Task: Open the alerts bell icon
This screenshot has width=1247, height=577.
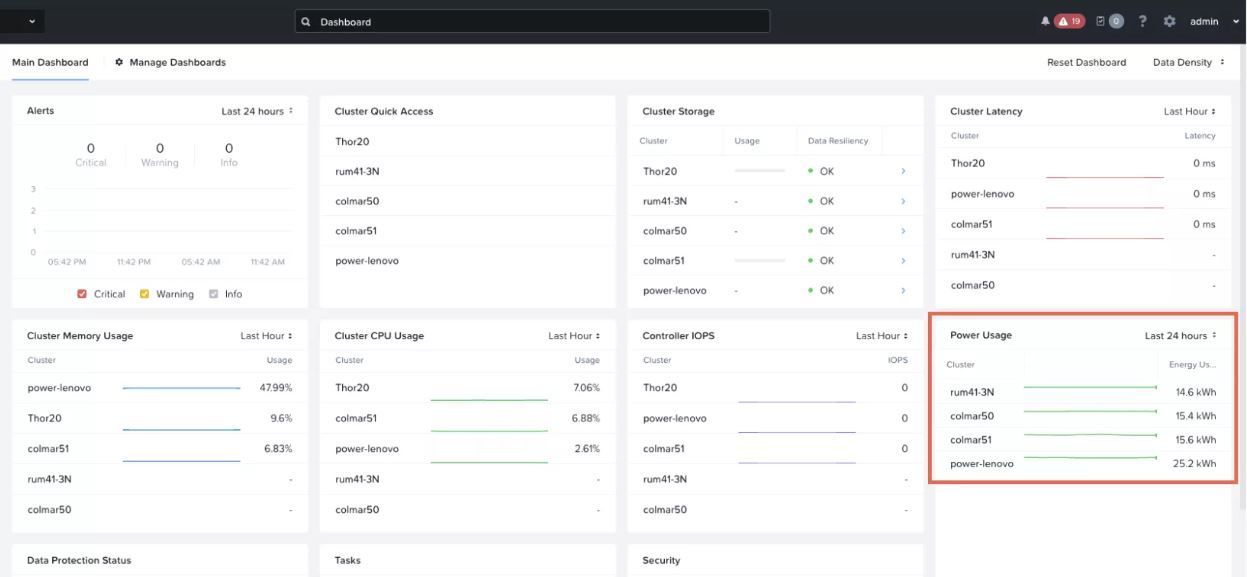Action: point(1046,21)
